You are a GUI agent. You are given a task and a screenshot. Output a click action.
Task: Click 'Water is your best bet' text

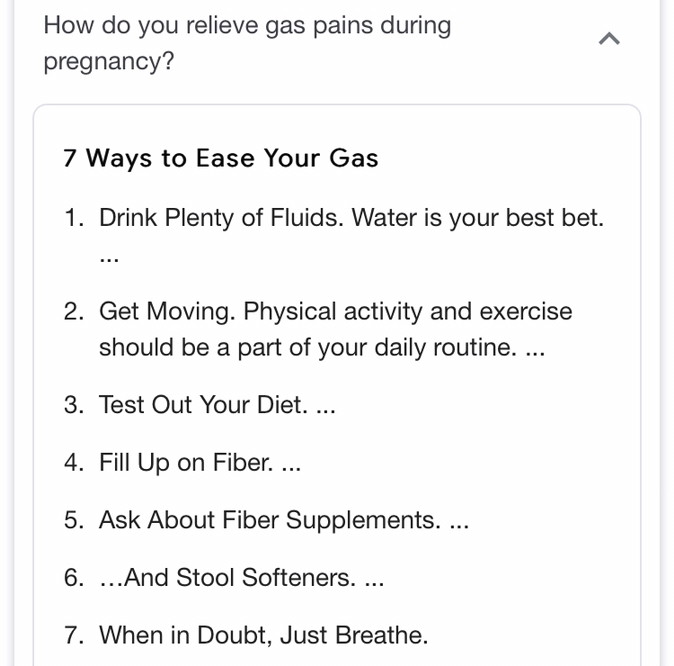tap(478, 218)
